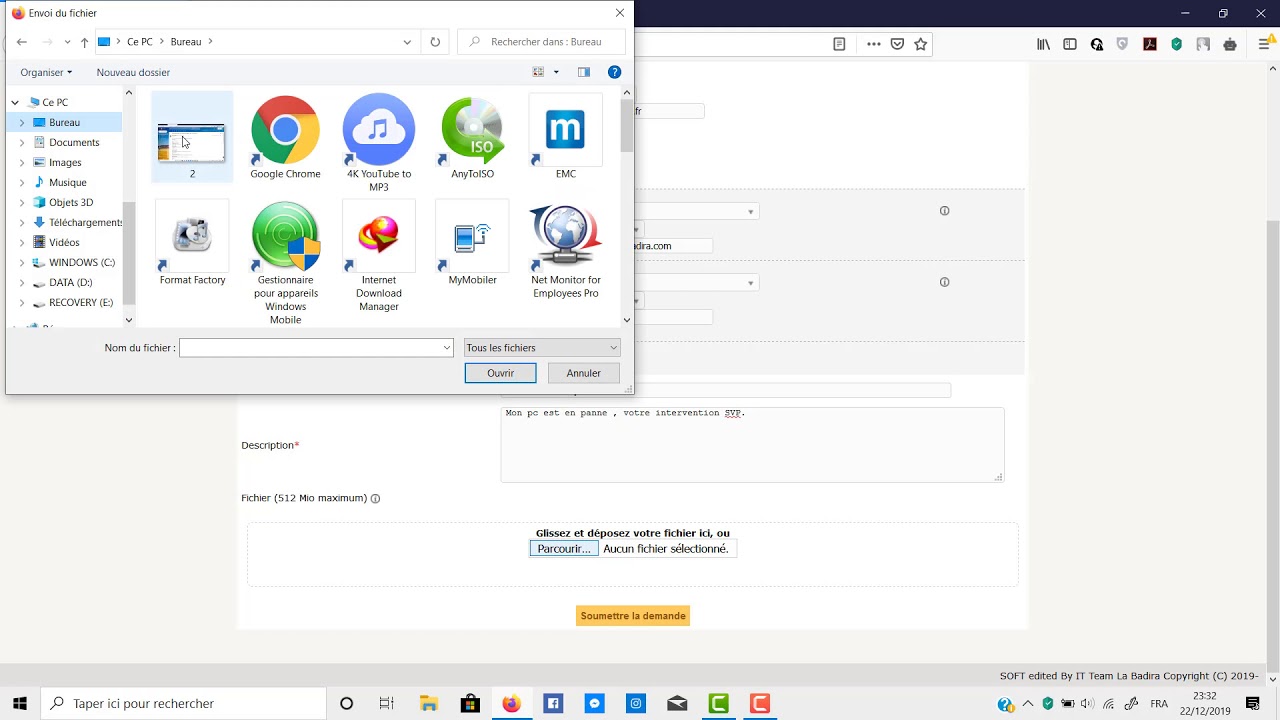This screenshot has height=720, width=1280.
Task: Open Firefox page actions menu
Action: pyautogui.click(x=874, y=44)
